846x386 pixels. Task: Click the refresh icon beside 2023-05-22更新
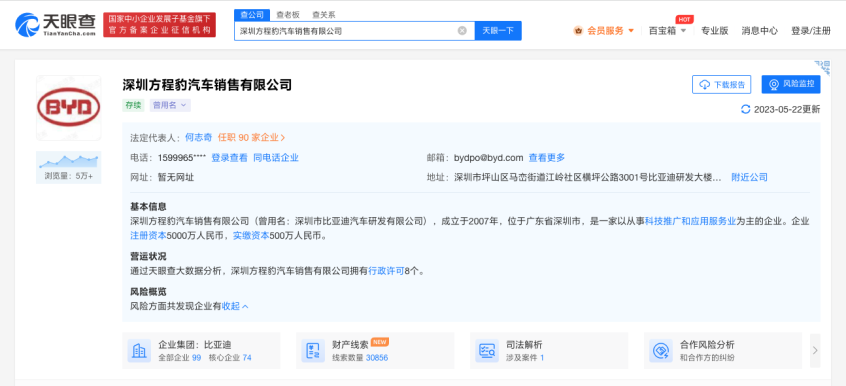(746, 109)
